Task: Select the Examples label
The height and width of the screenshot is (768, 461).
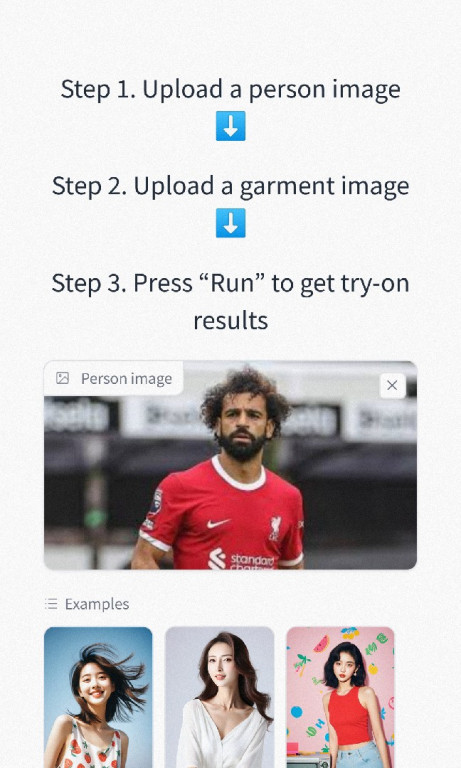Action: [97, 604]
